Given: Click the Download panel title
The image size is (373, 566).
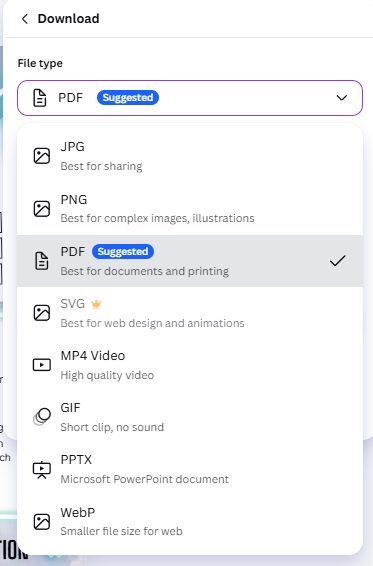Looking at the screenshot, I should [69, 19].
